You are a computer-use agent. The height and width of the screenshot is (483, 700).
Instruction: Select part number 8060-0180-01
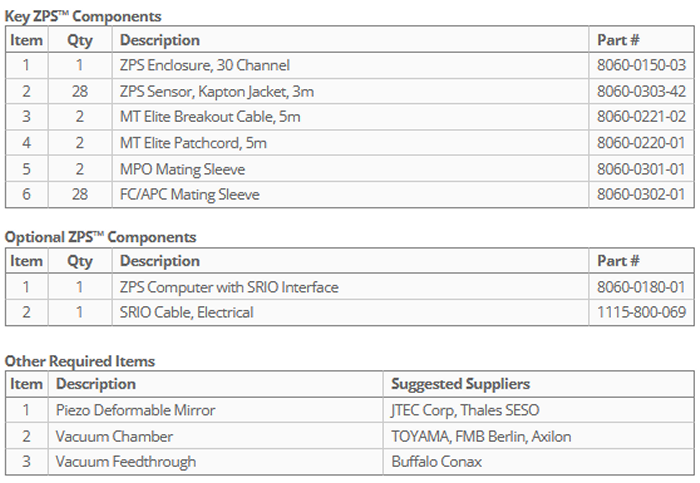pos(641,287)
